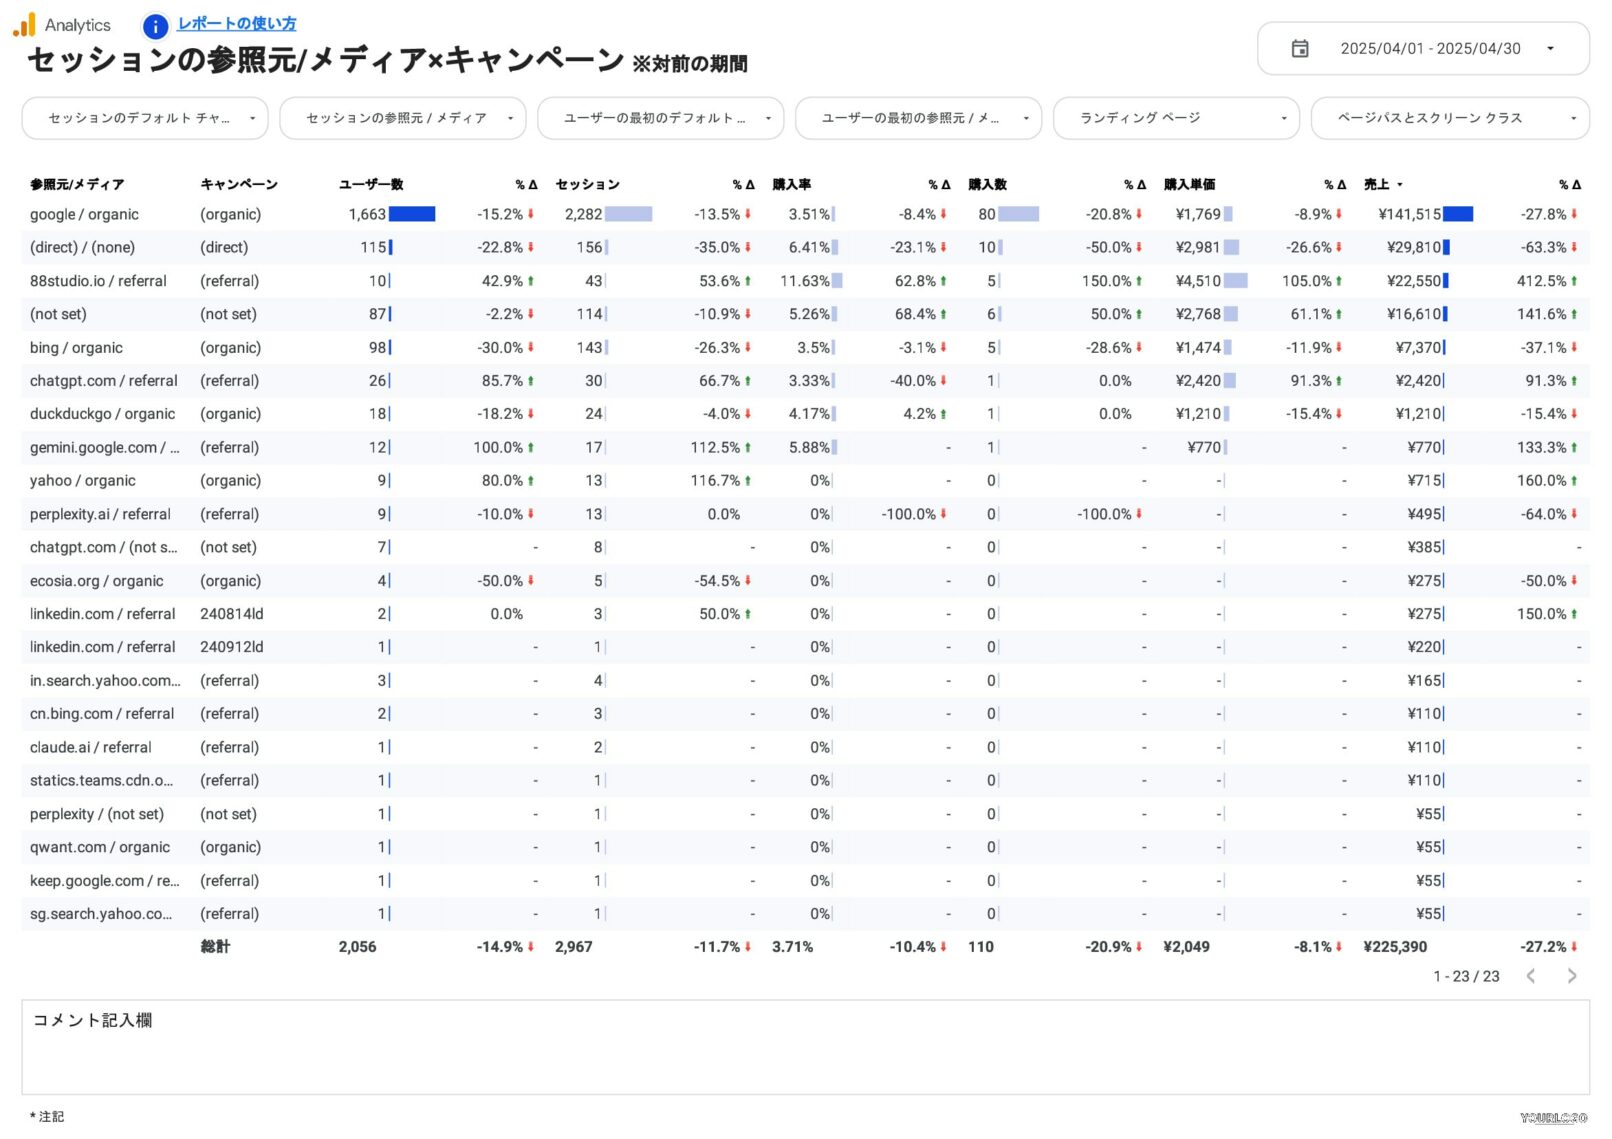Image resolution: width=1612 pixels, height=1139 pixels.
Task: Click the セッションのデフォルト チャネル filter chip
Action: click(x=144, y=118)
